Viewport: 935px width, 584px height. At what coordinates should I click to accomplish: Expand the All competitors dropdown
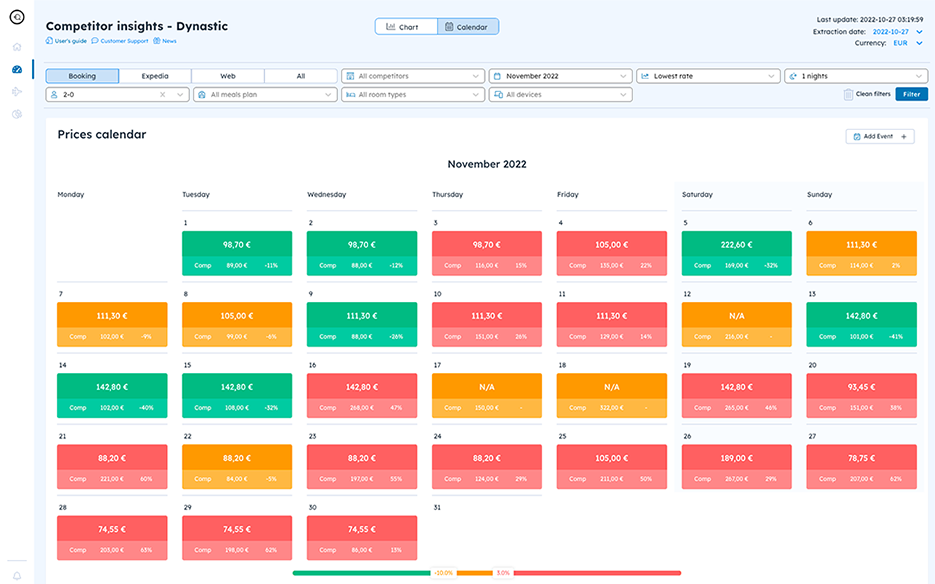pyautogui.click(x=412, y=76)
